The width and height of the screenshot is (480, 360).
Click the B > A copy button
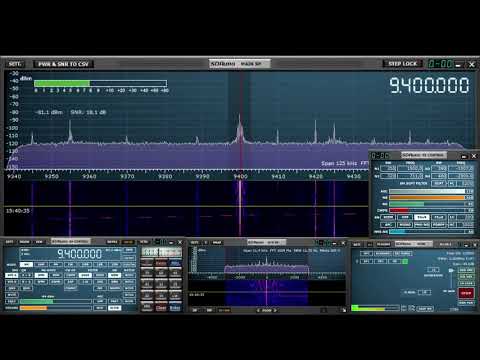27,282
